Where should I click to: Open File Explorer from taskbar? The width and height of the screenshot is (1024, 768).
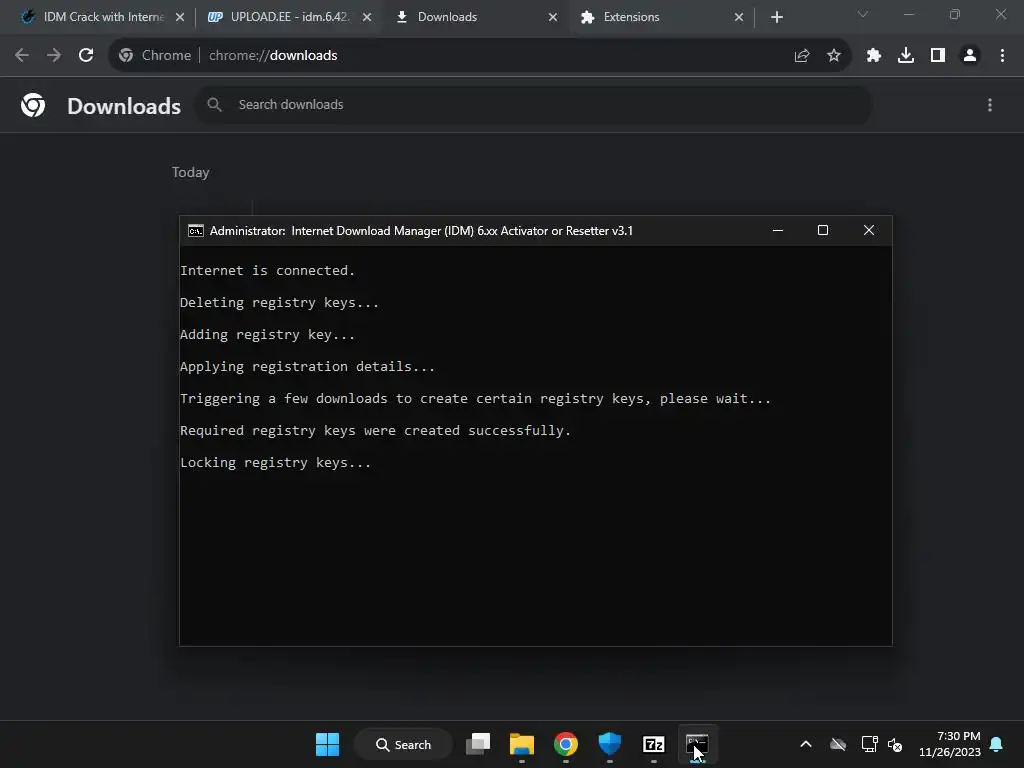[x=522, y=744]
